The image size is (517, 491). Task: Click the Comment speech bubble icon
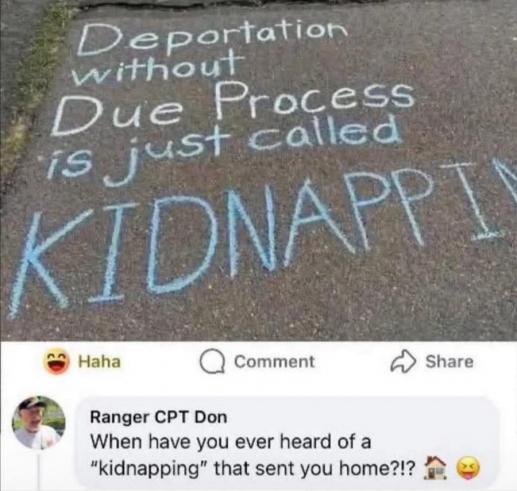212,362
